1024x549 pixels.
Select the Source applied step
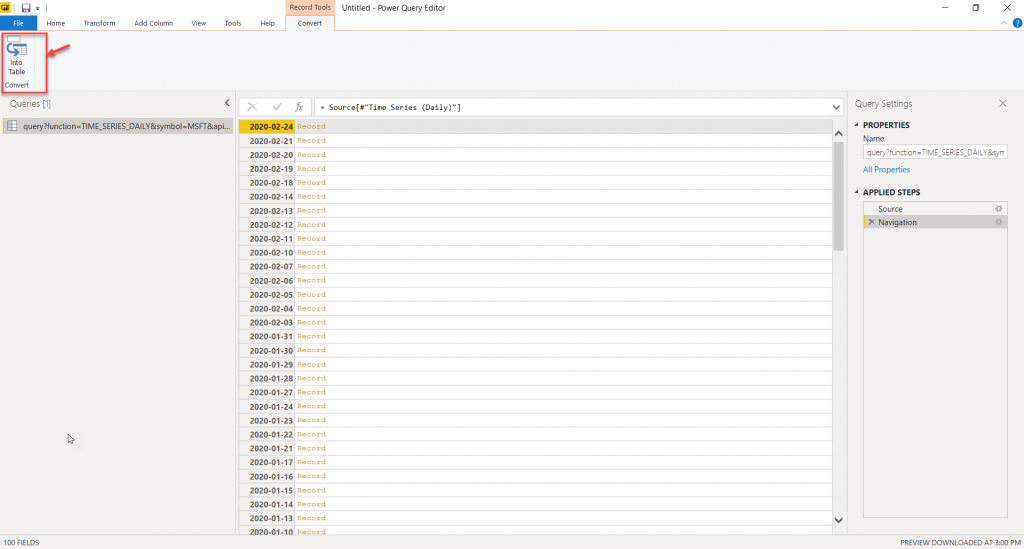(935, 209)
